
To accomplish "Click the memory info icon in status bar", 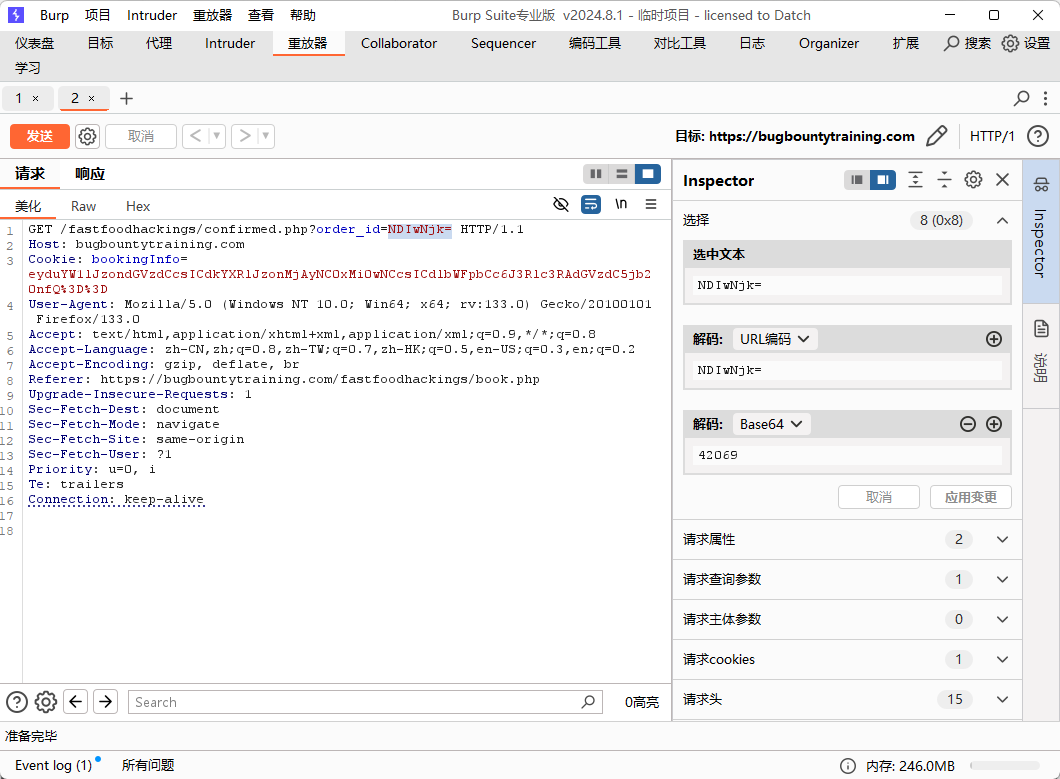I will coord(848,765).
